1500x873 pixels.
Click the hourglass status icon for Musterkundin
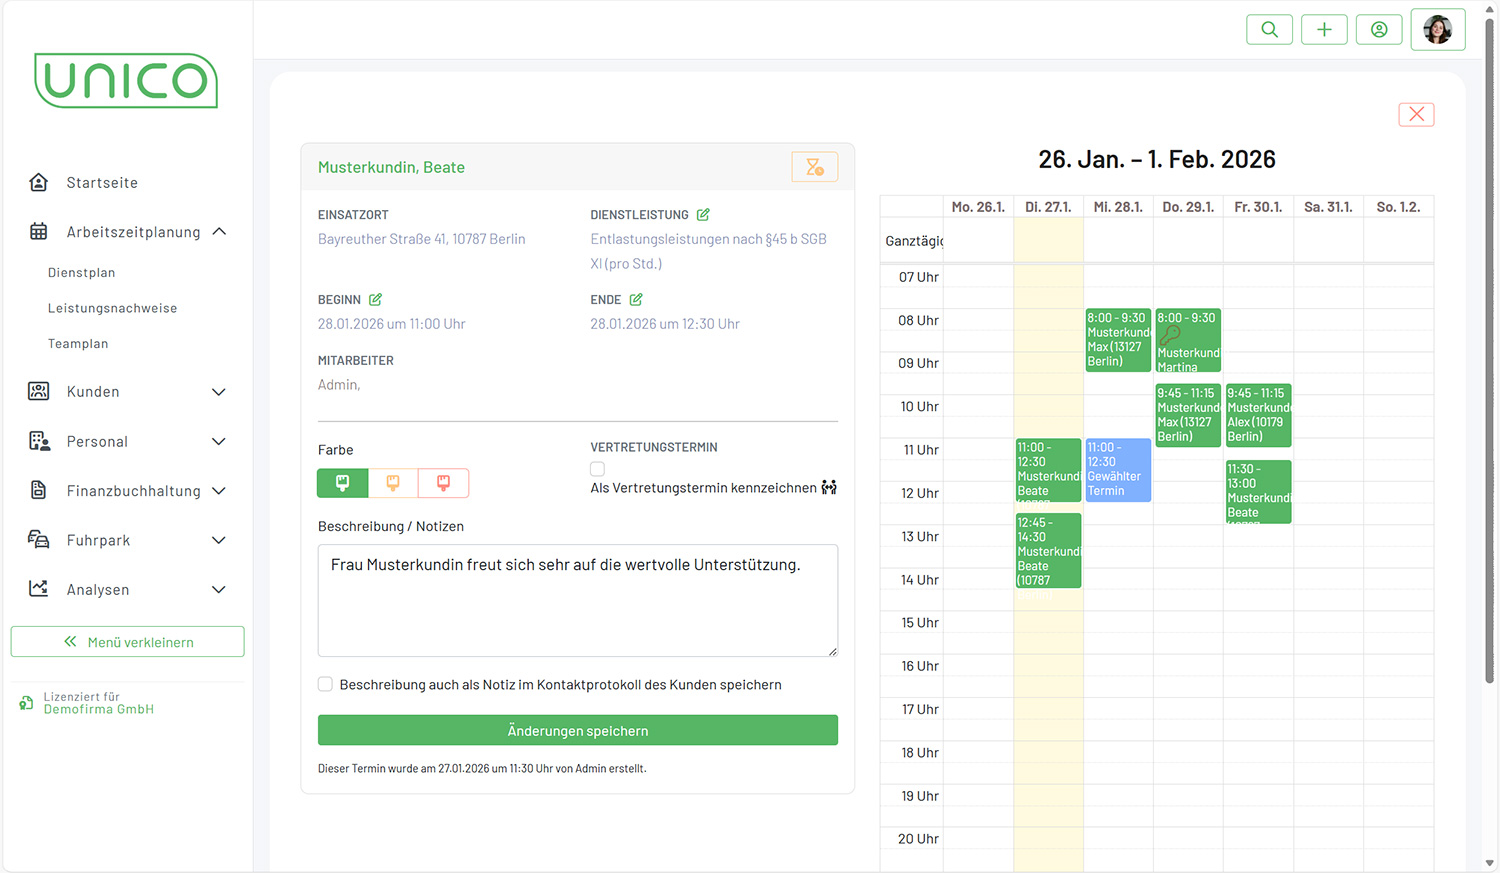pos(814,167)
